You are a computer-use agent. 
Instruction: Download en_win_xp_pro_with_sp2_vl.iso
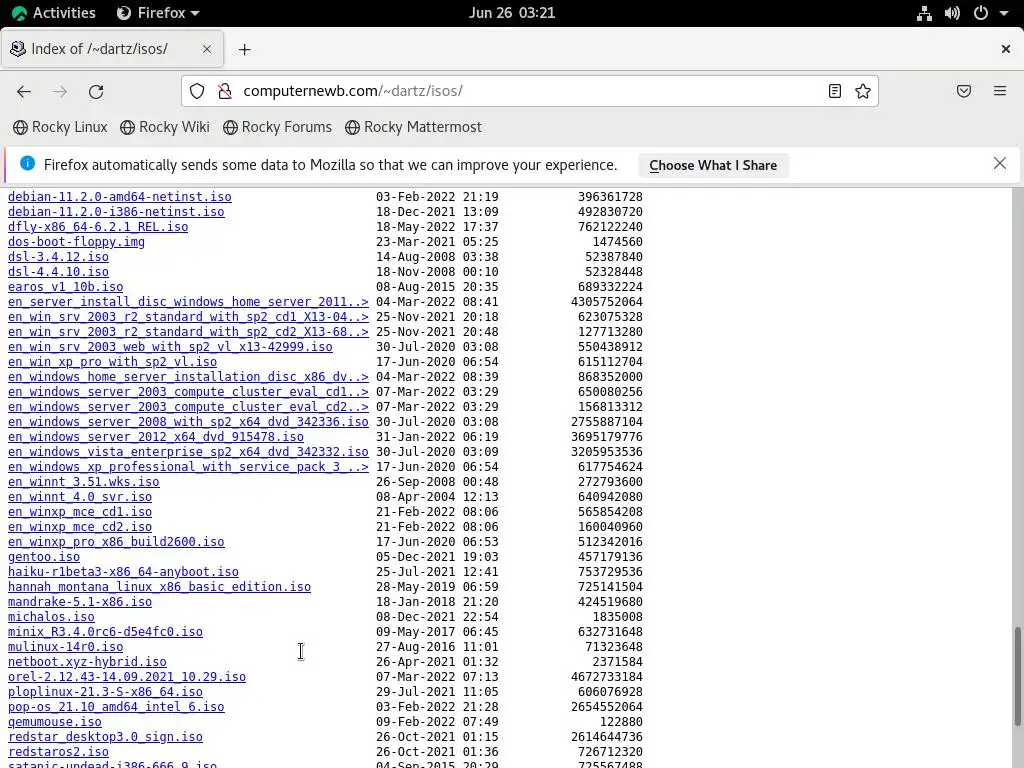tap(112, 362)
